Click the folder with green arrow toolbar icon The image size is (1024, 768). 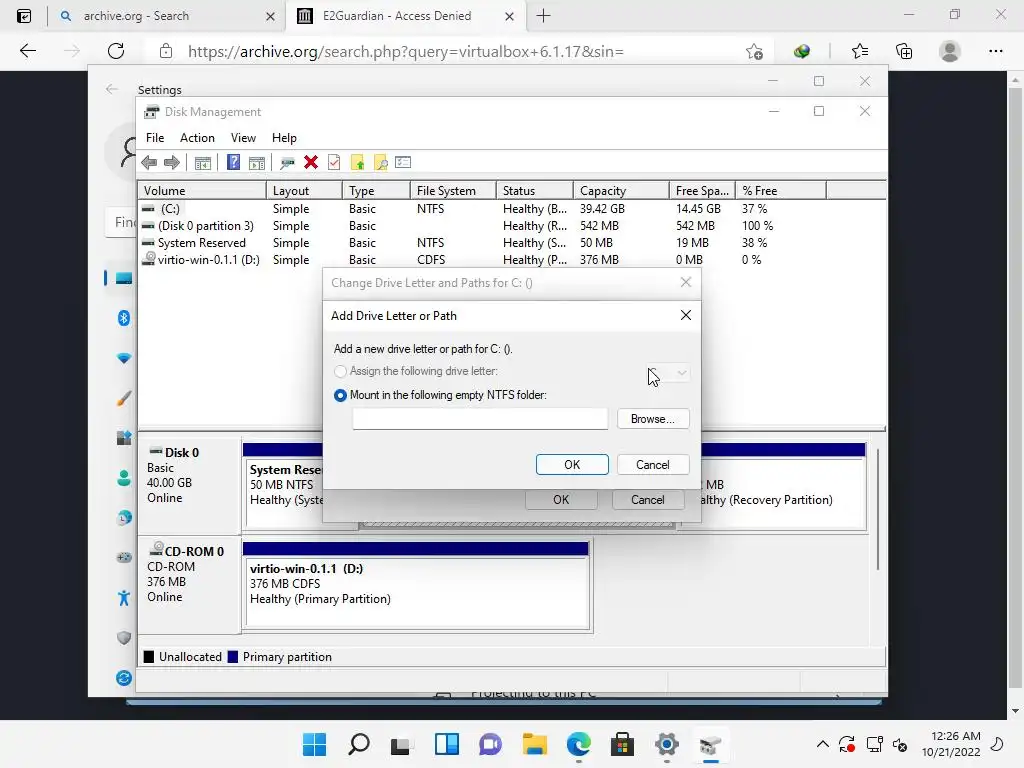tap(357, 163)
